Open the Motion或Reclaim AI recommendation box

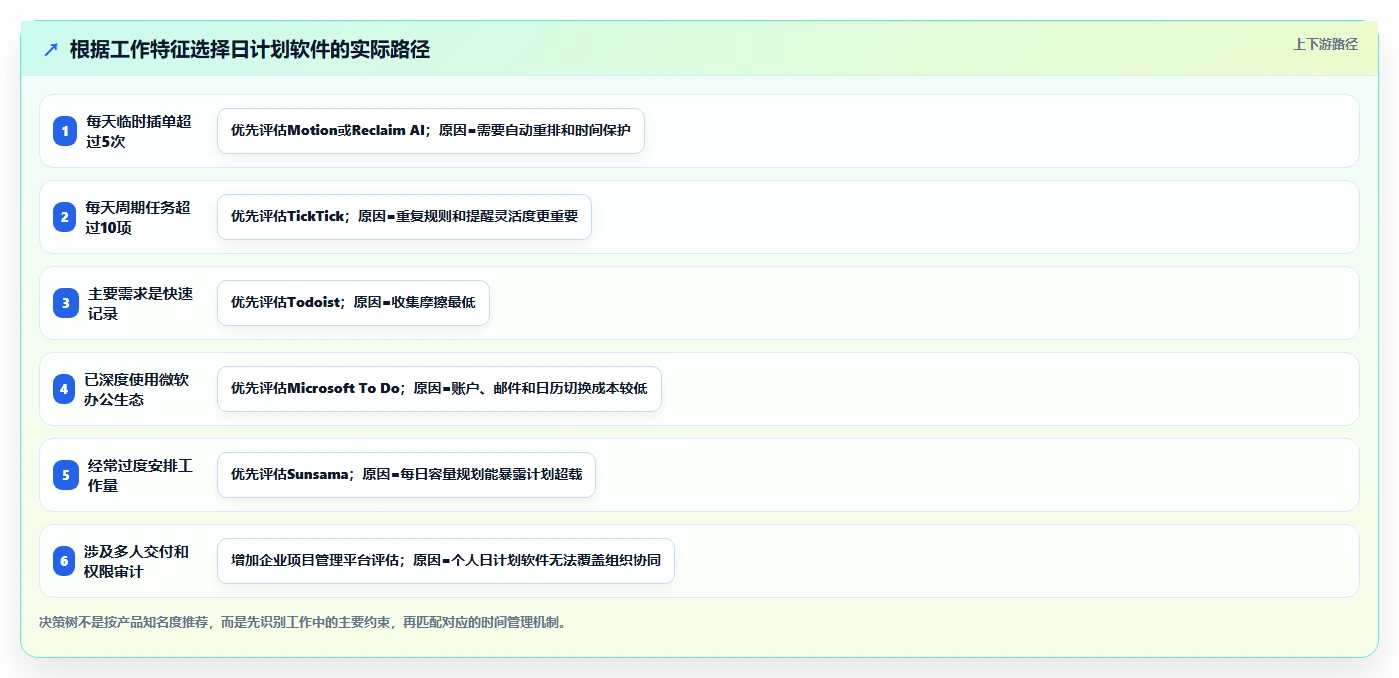(431, 131)
